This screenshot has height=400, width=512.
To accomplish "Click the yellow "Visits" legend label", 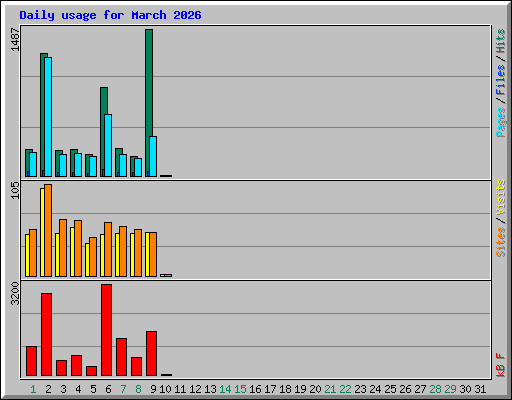I will pyautogui.click(x=501, y=197).
